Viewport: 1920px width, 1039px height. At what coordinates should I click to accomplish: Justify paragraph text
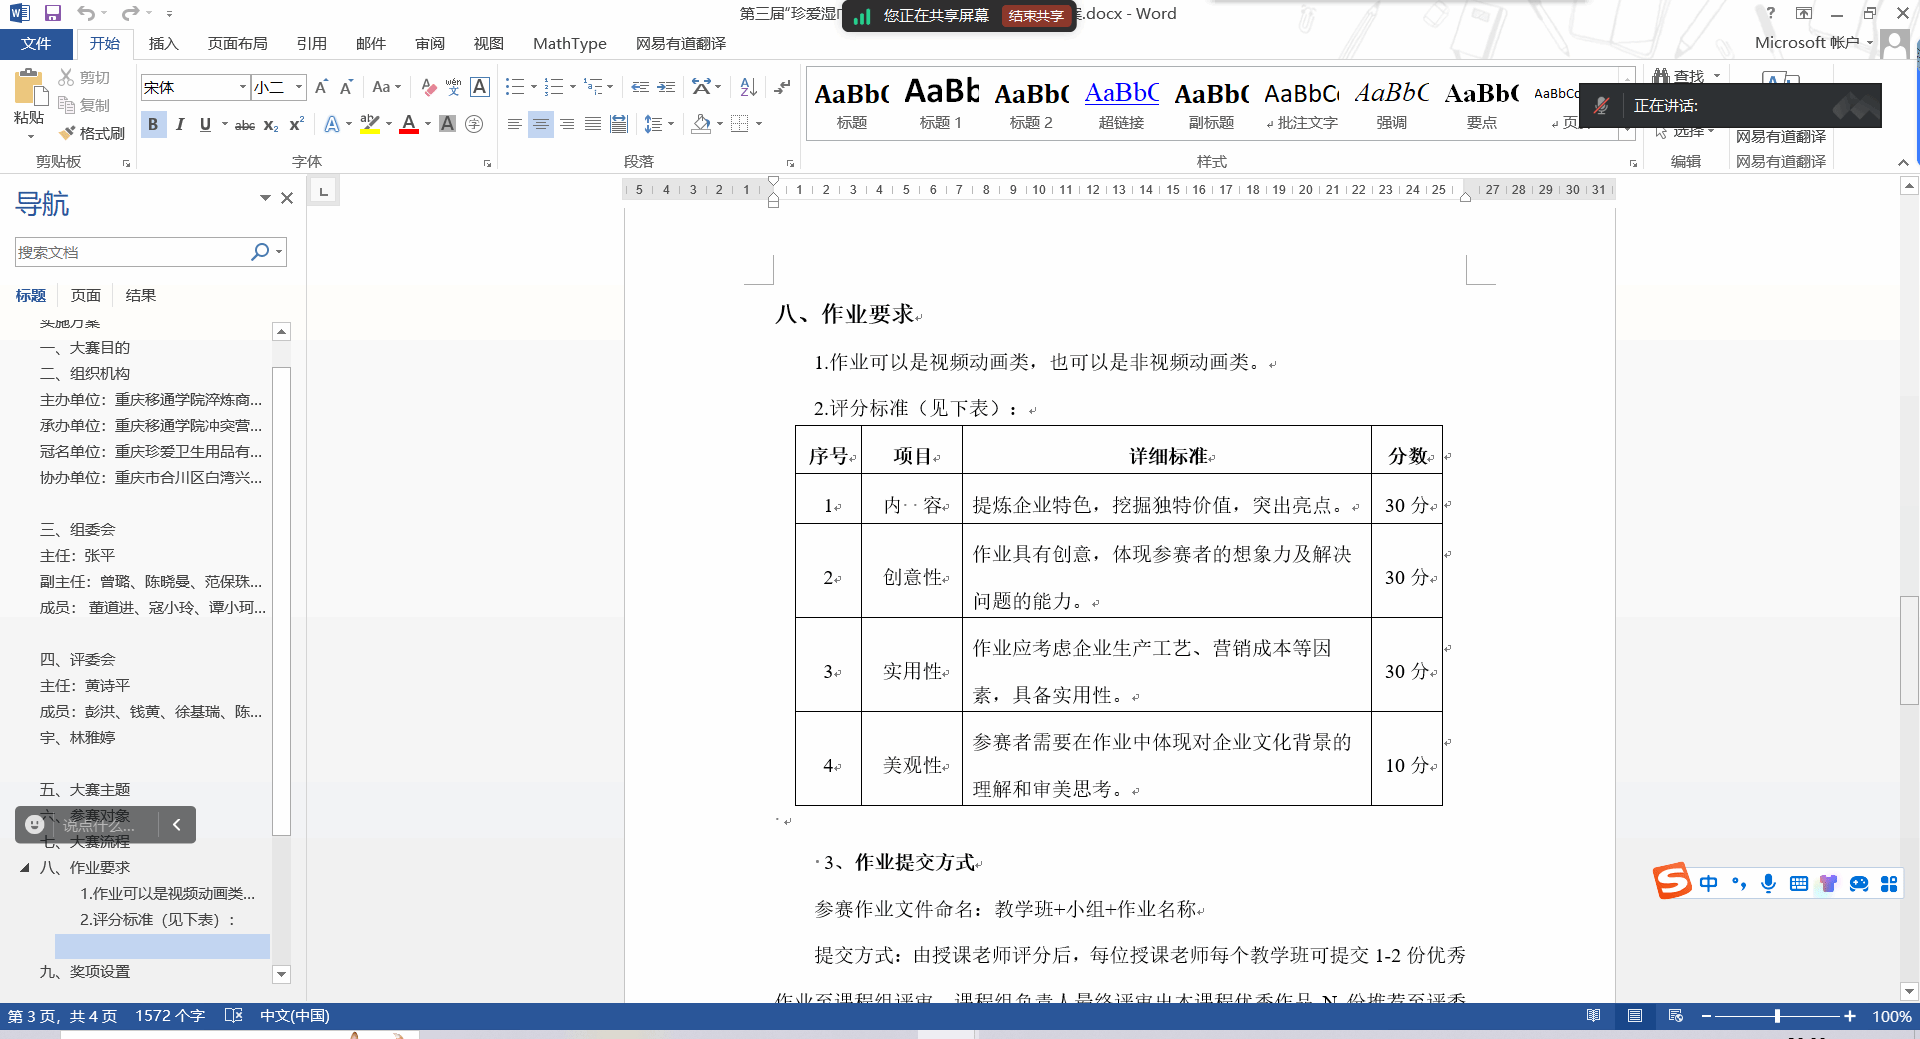point(593,124)
